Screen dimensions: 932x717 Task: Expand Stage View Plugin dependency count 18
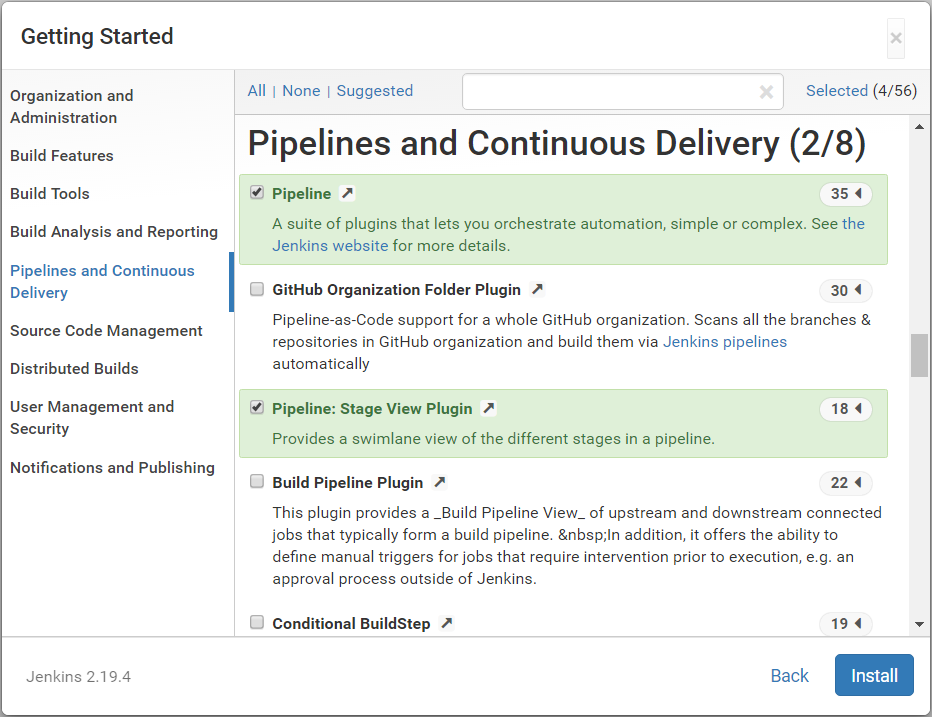pos(846,409)
